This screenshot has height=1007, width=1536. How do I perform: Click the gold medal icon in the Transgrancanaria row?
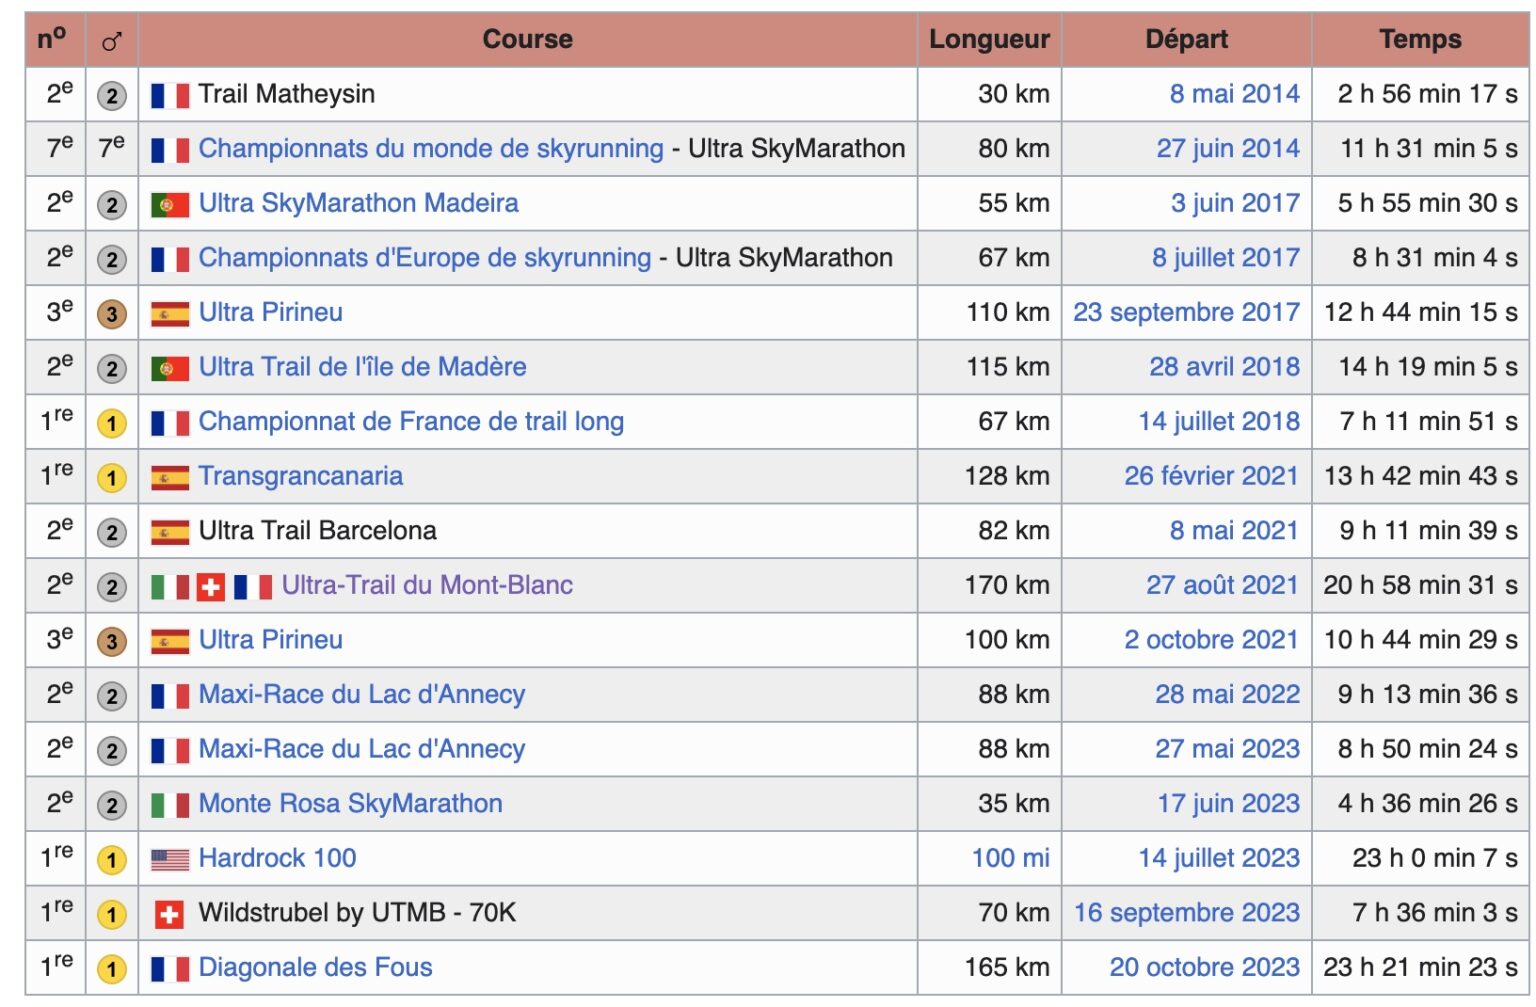click(112, 478)
